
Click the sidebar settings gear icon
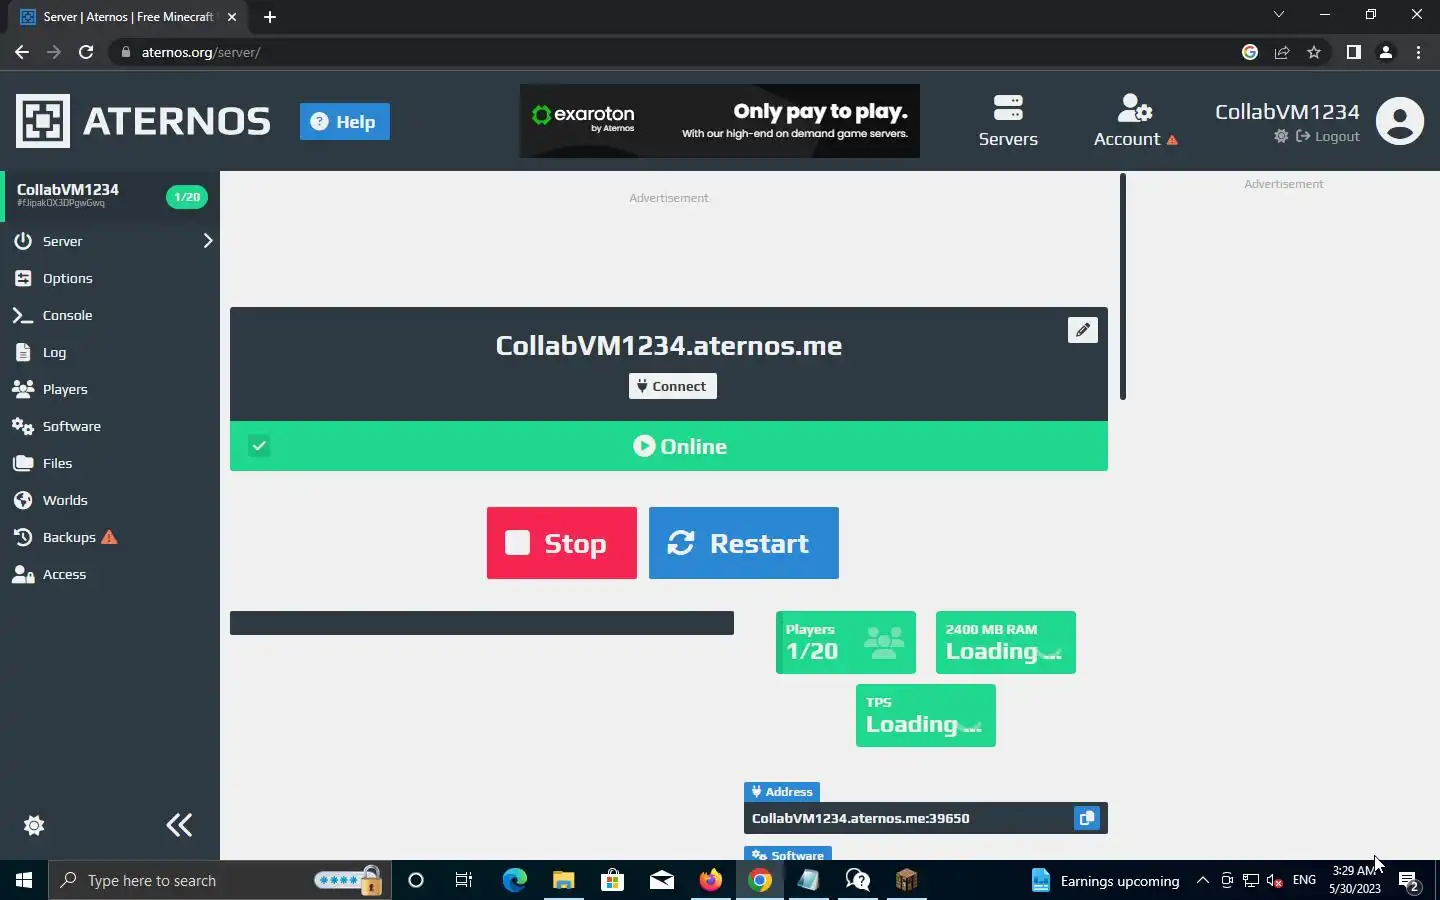tap(34, 825)
